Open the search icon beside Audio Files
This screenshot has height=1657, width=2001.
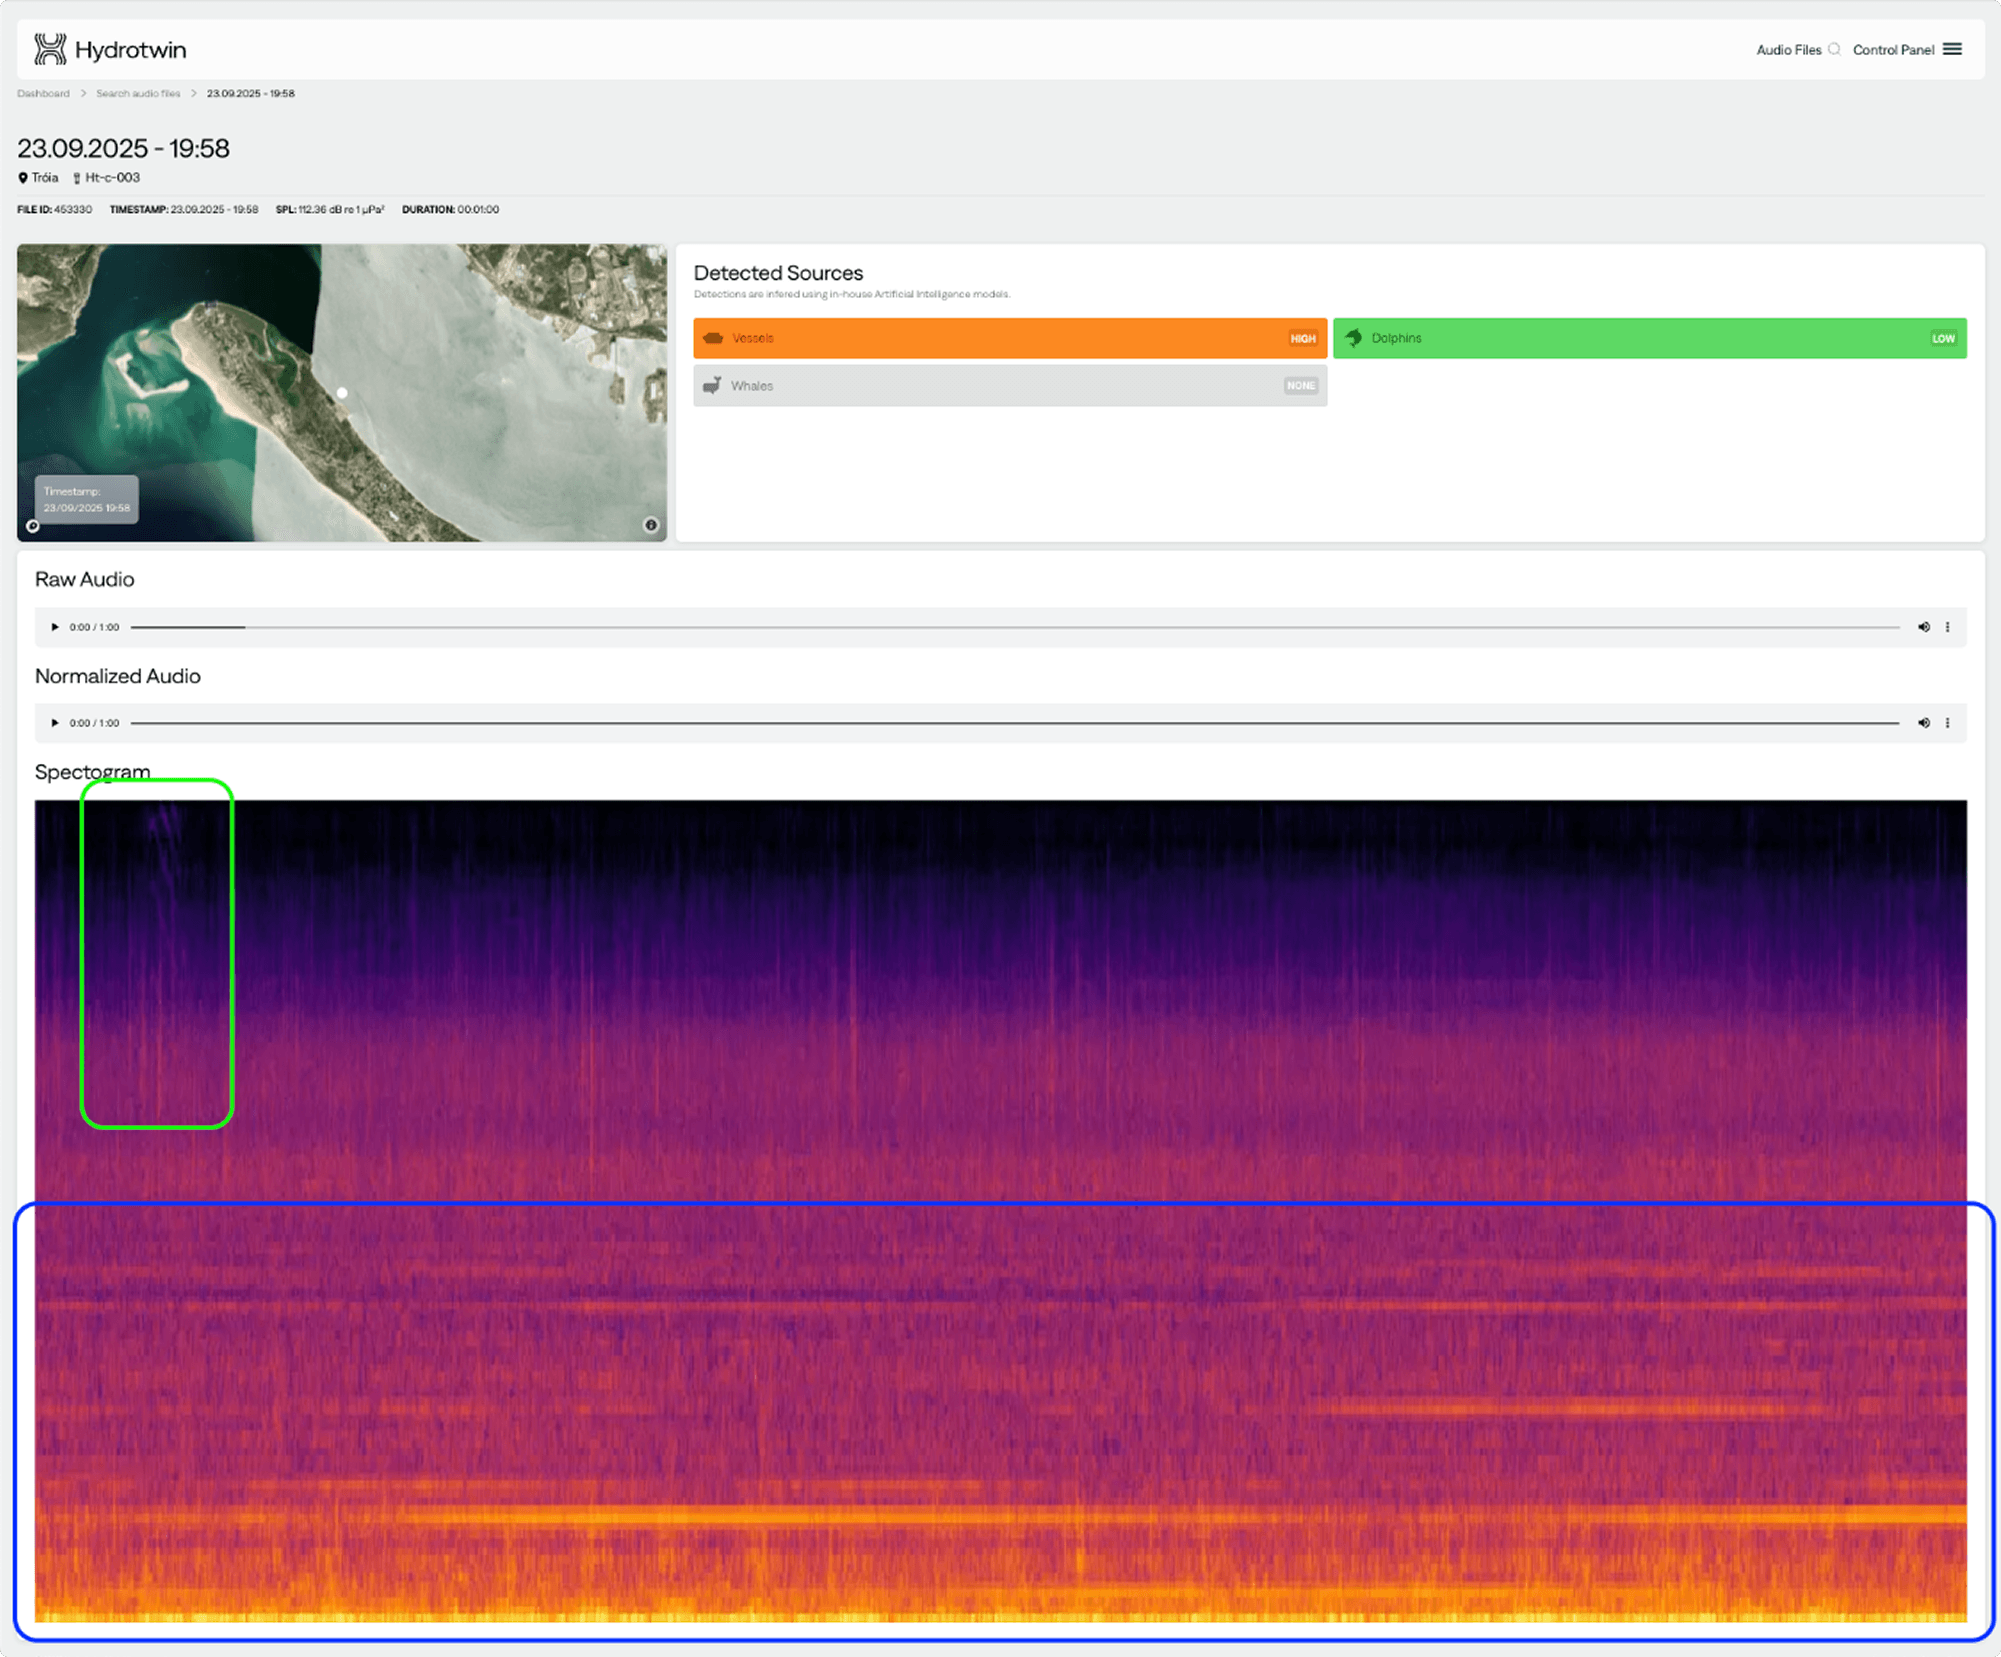tap(1836, 48)
